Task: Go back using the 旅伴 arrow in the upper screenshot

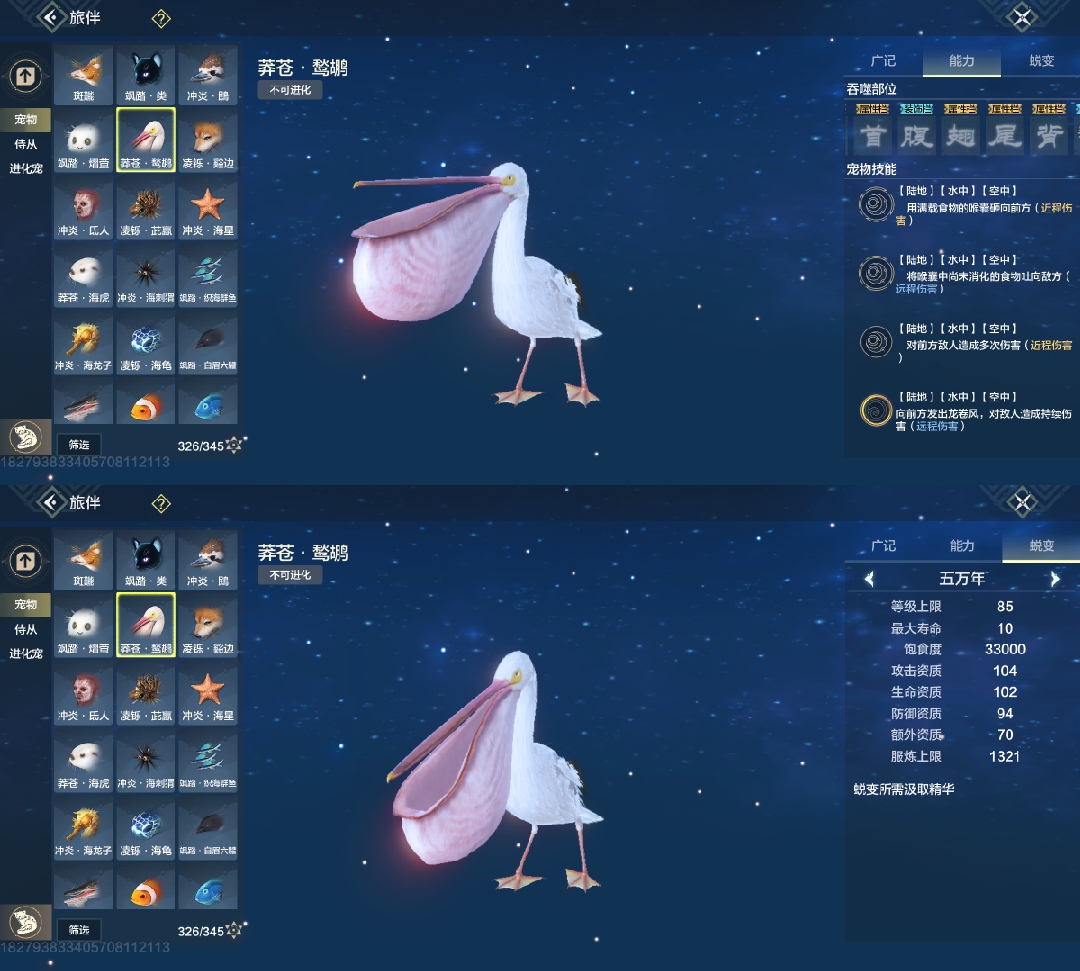Action: pos(51,17)
